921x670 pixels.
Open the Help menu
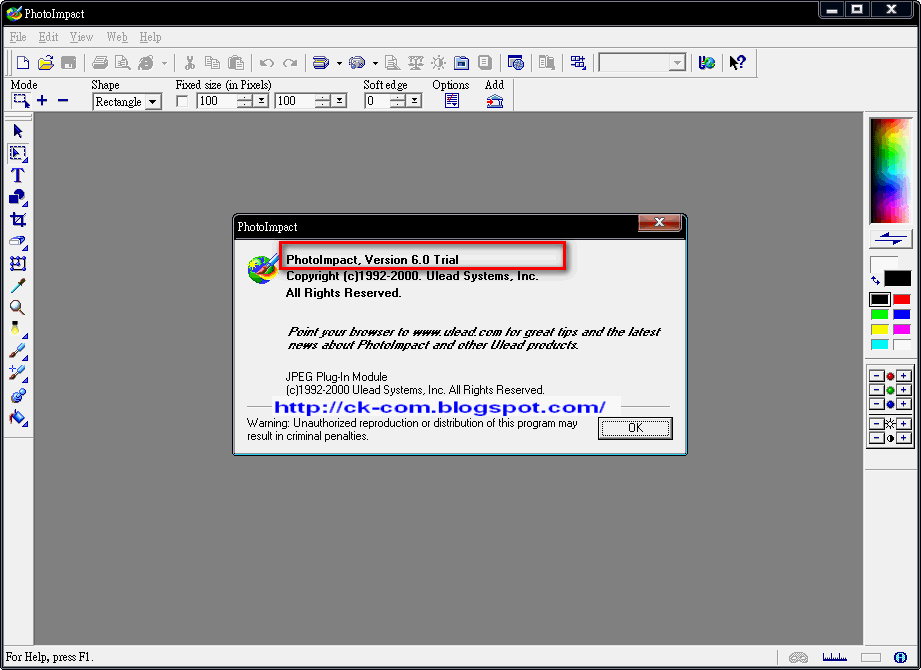pyautogui.click(x=150, y=37)
